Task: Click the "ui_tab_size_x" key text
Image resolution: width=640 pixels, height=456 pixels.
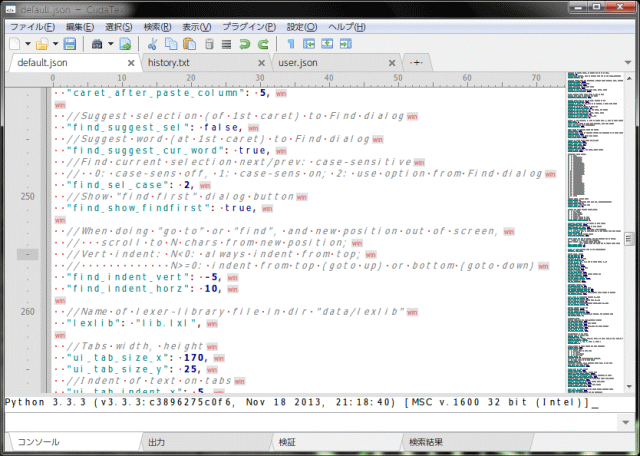Action: 120,358
